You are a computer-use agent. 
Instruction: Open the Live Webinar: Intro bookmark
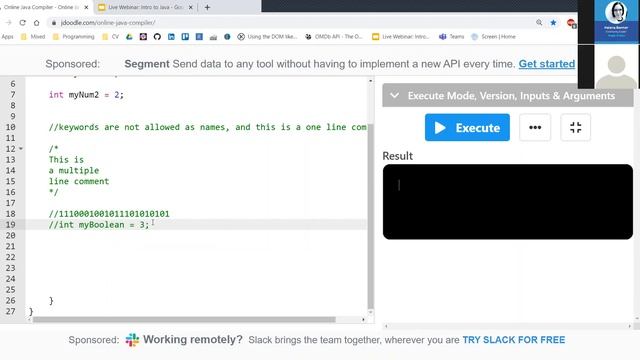(401, 37)
